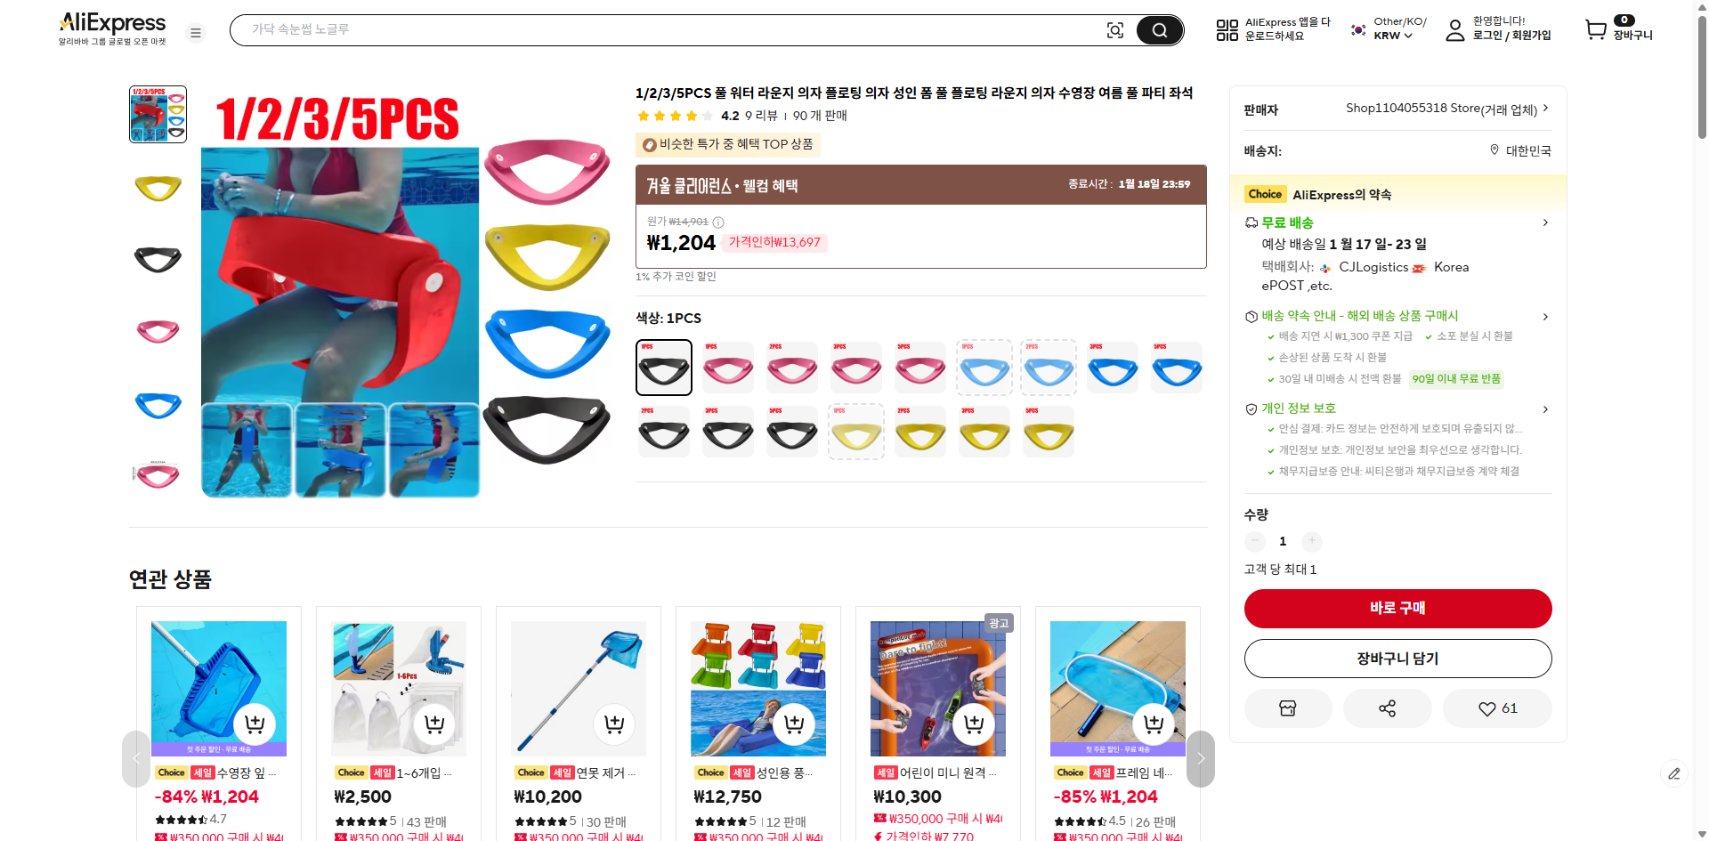
Task: Click the 바로 구매 buy now button
Action: click(x=1397, y=608)
